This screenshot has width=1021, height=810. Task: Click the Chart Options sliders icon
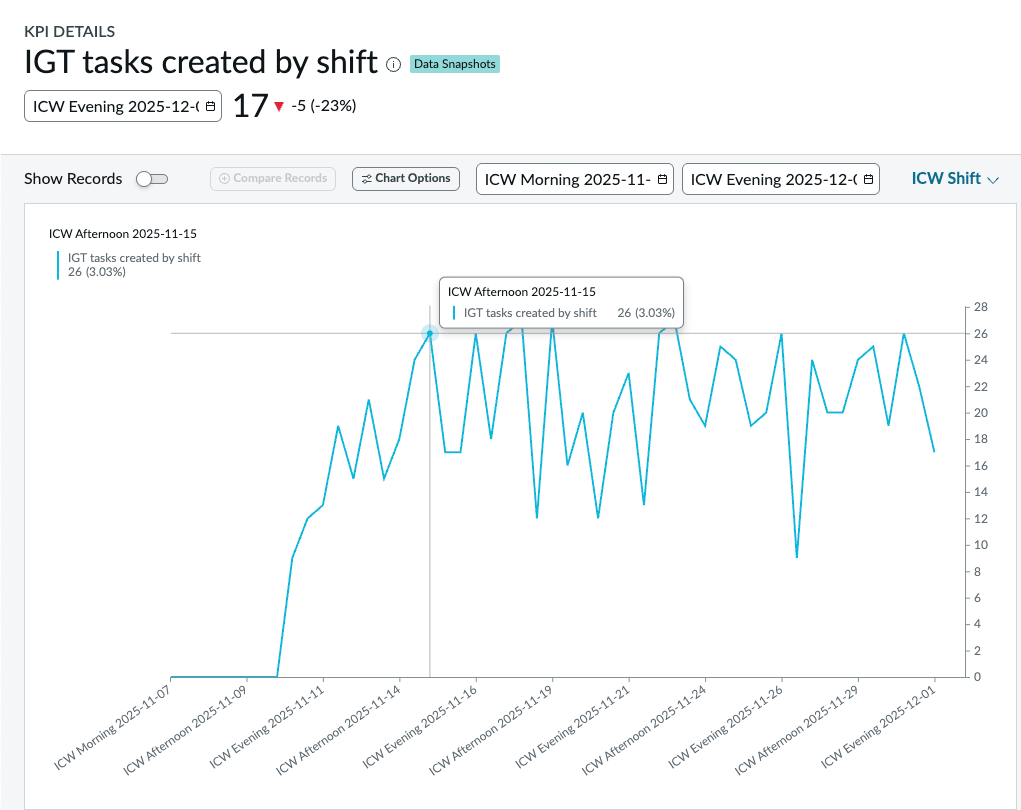click(367, 178)
